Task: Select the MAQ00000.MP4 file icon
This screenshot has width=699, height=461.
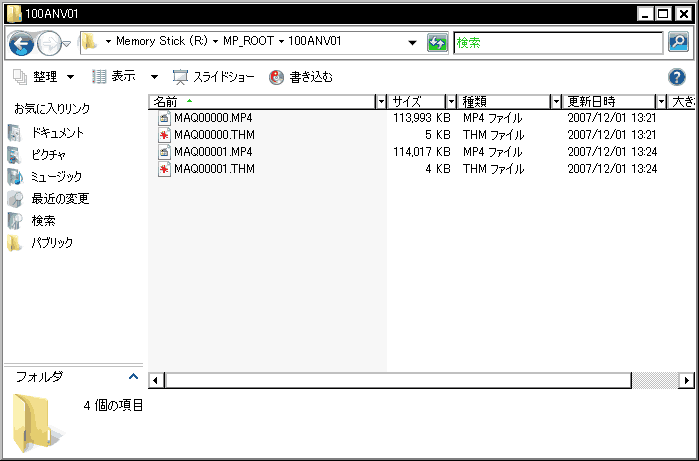Action: pyautogui.click(x=164, y=118)
